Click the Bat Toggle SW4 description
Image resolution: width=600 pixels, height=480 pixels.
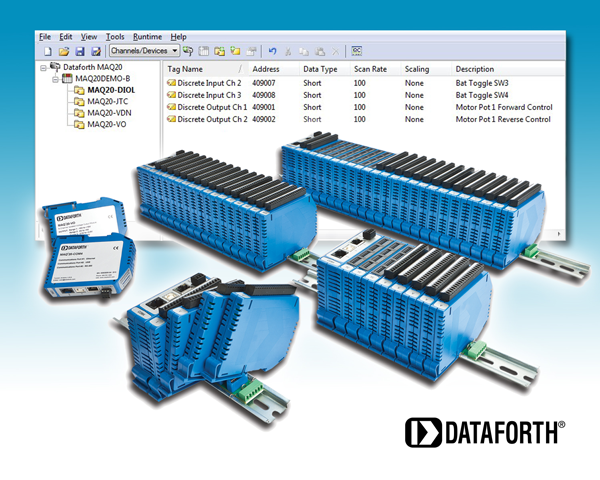482,95
